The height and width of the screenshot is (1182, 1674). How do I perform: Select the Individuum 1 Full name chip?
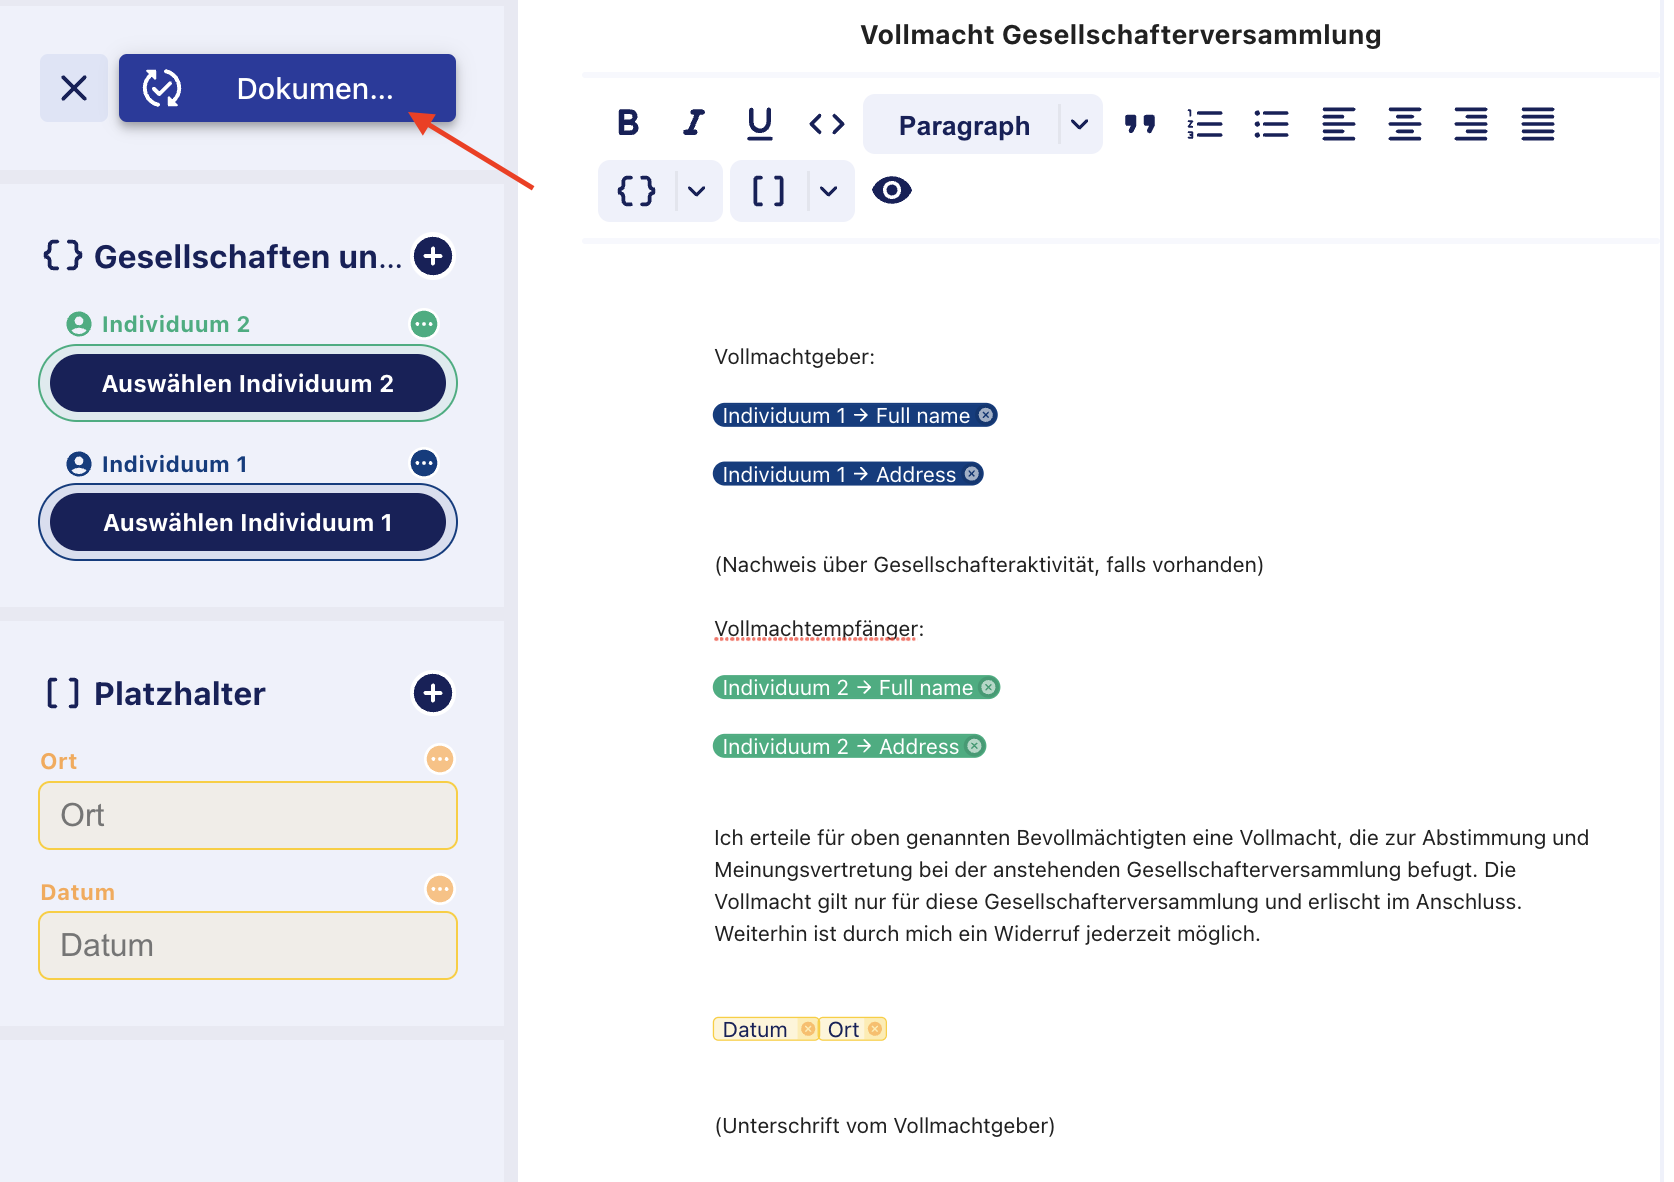[x=855, y=415]
